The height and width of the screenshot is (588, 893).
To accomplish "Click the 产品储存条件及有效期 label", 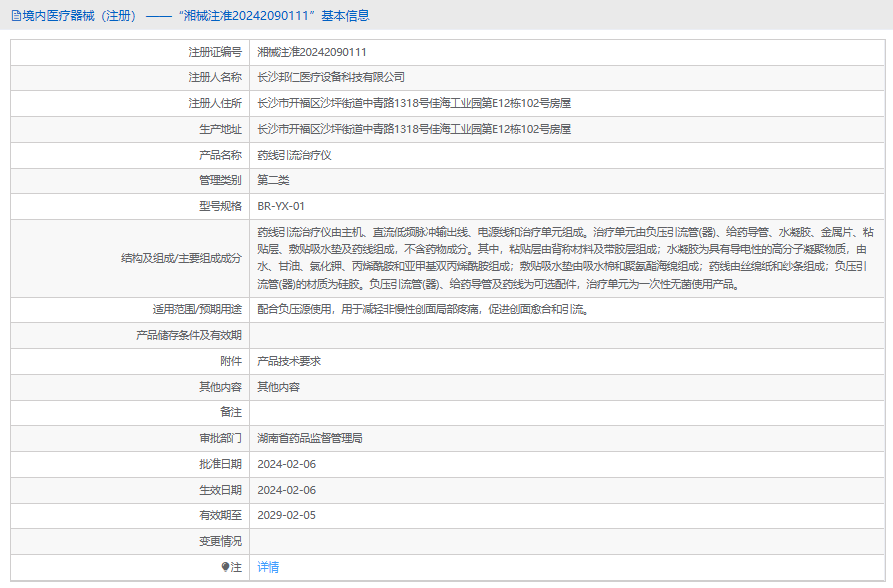I will 189,335.
